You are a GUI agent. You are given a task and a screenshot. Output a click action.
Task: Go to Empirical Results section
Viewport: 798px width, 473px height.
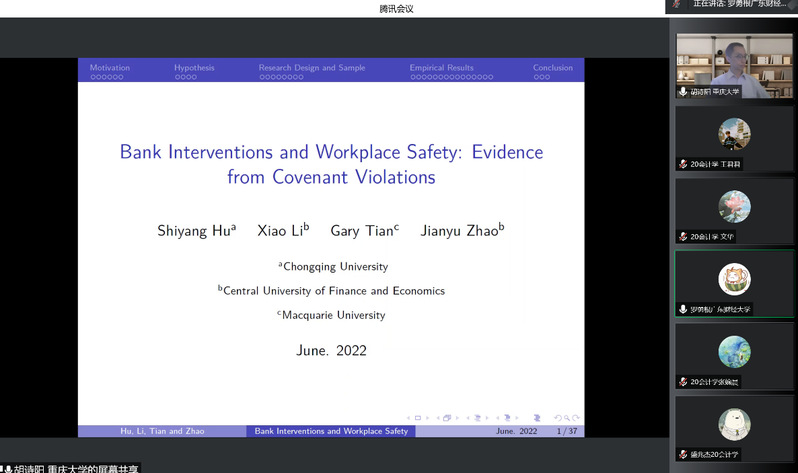(x=441, y=68)
